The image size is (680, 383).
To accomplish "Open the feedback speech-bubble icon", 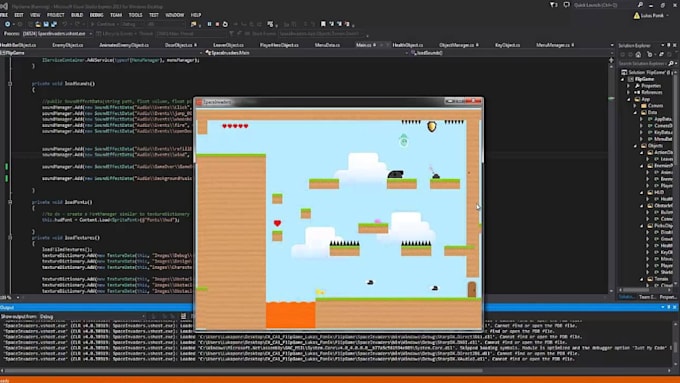I will coord(566,5).
